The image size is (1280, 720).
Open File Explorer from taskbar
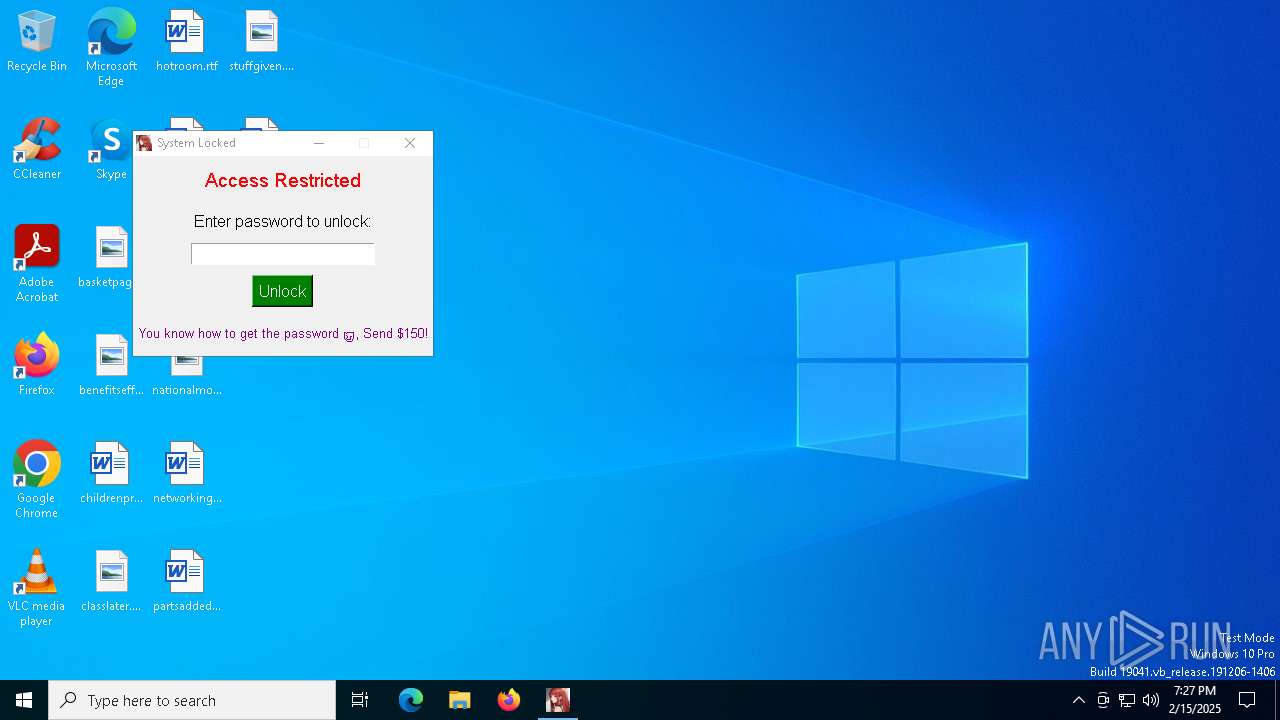pos(460,700)
